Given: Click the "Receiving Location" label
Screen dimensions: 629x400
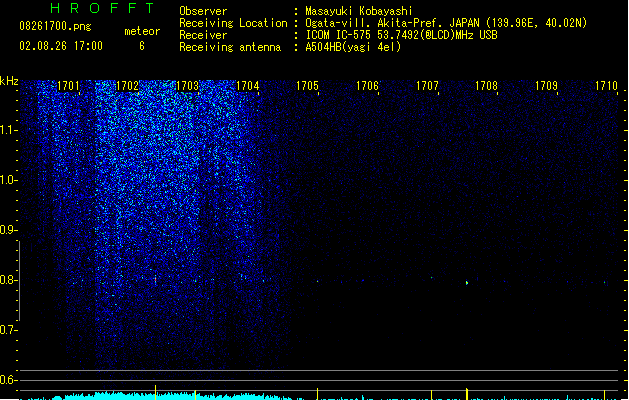Looking at the screenshot, I should (233, 23).
